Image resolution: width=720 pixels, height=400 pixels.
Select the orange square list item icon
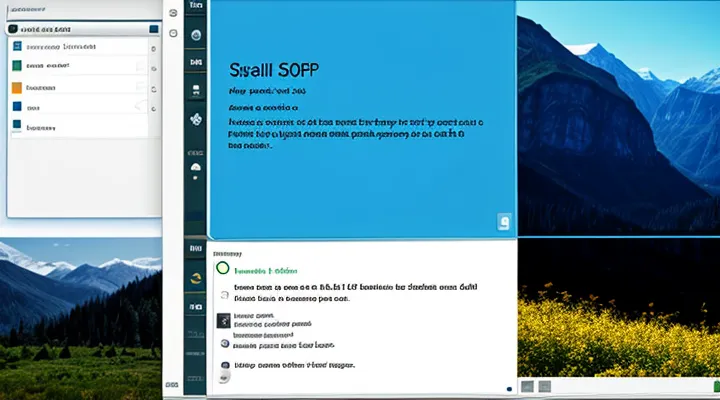(x=16, y=87)
